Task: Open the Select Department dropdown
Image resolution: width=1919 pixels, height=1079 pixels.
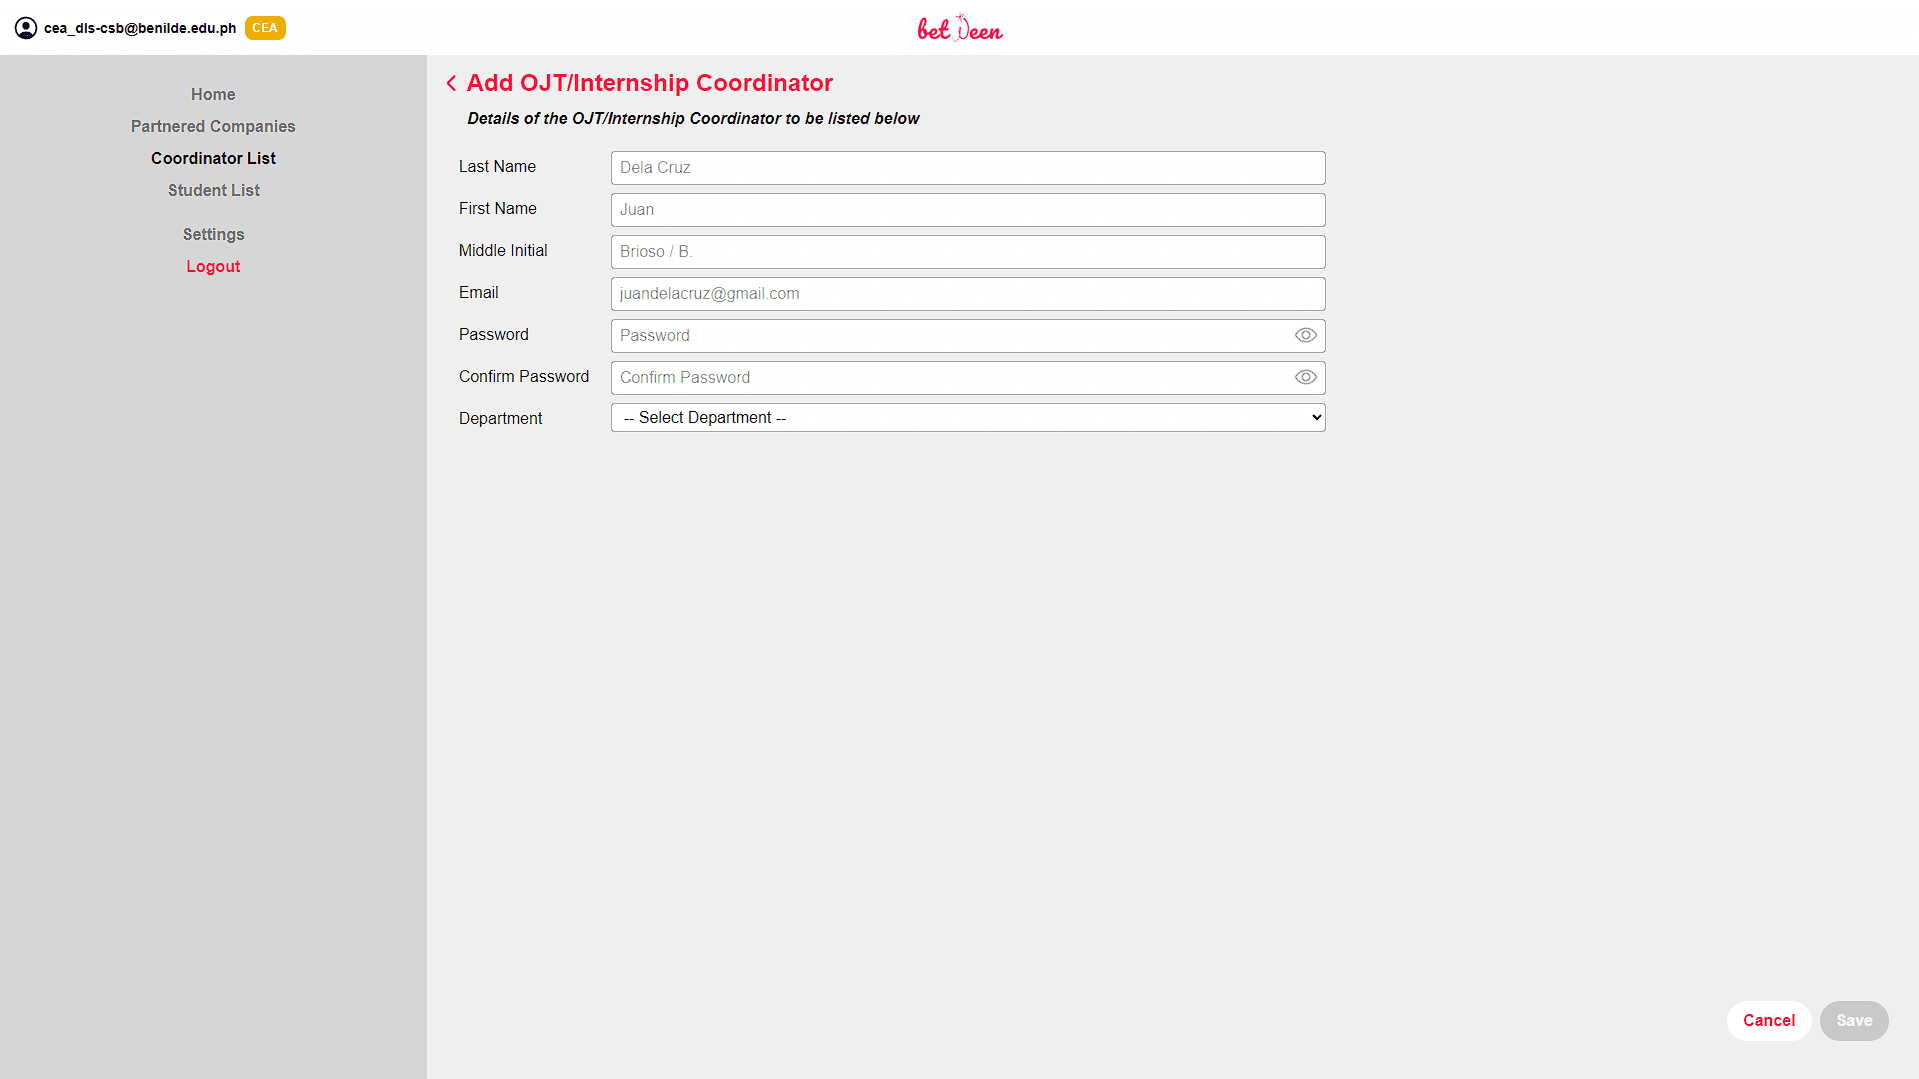Action: [x=967, y=418]
